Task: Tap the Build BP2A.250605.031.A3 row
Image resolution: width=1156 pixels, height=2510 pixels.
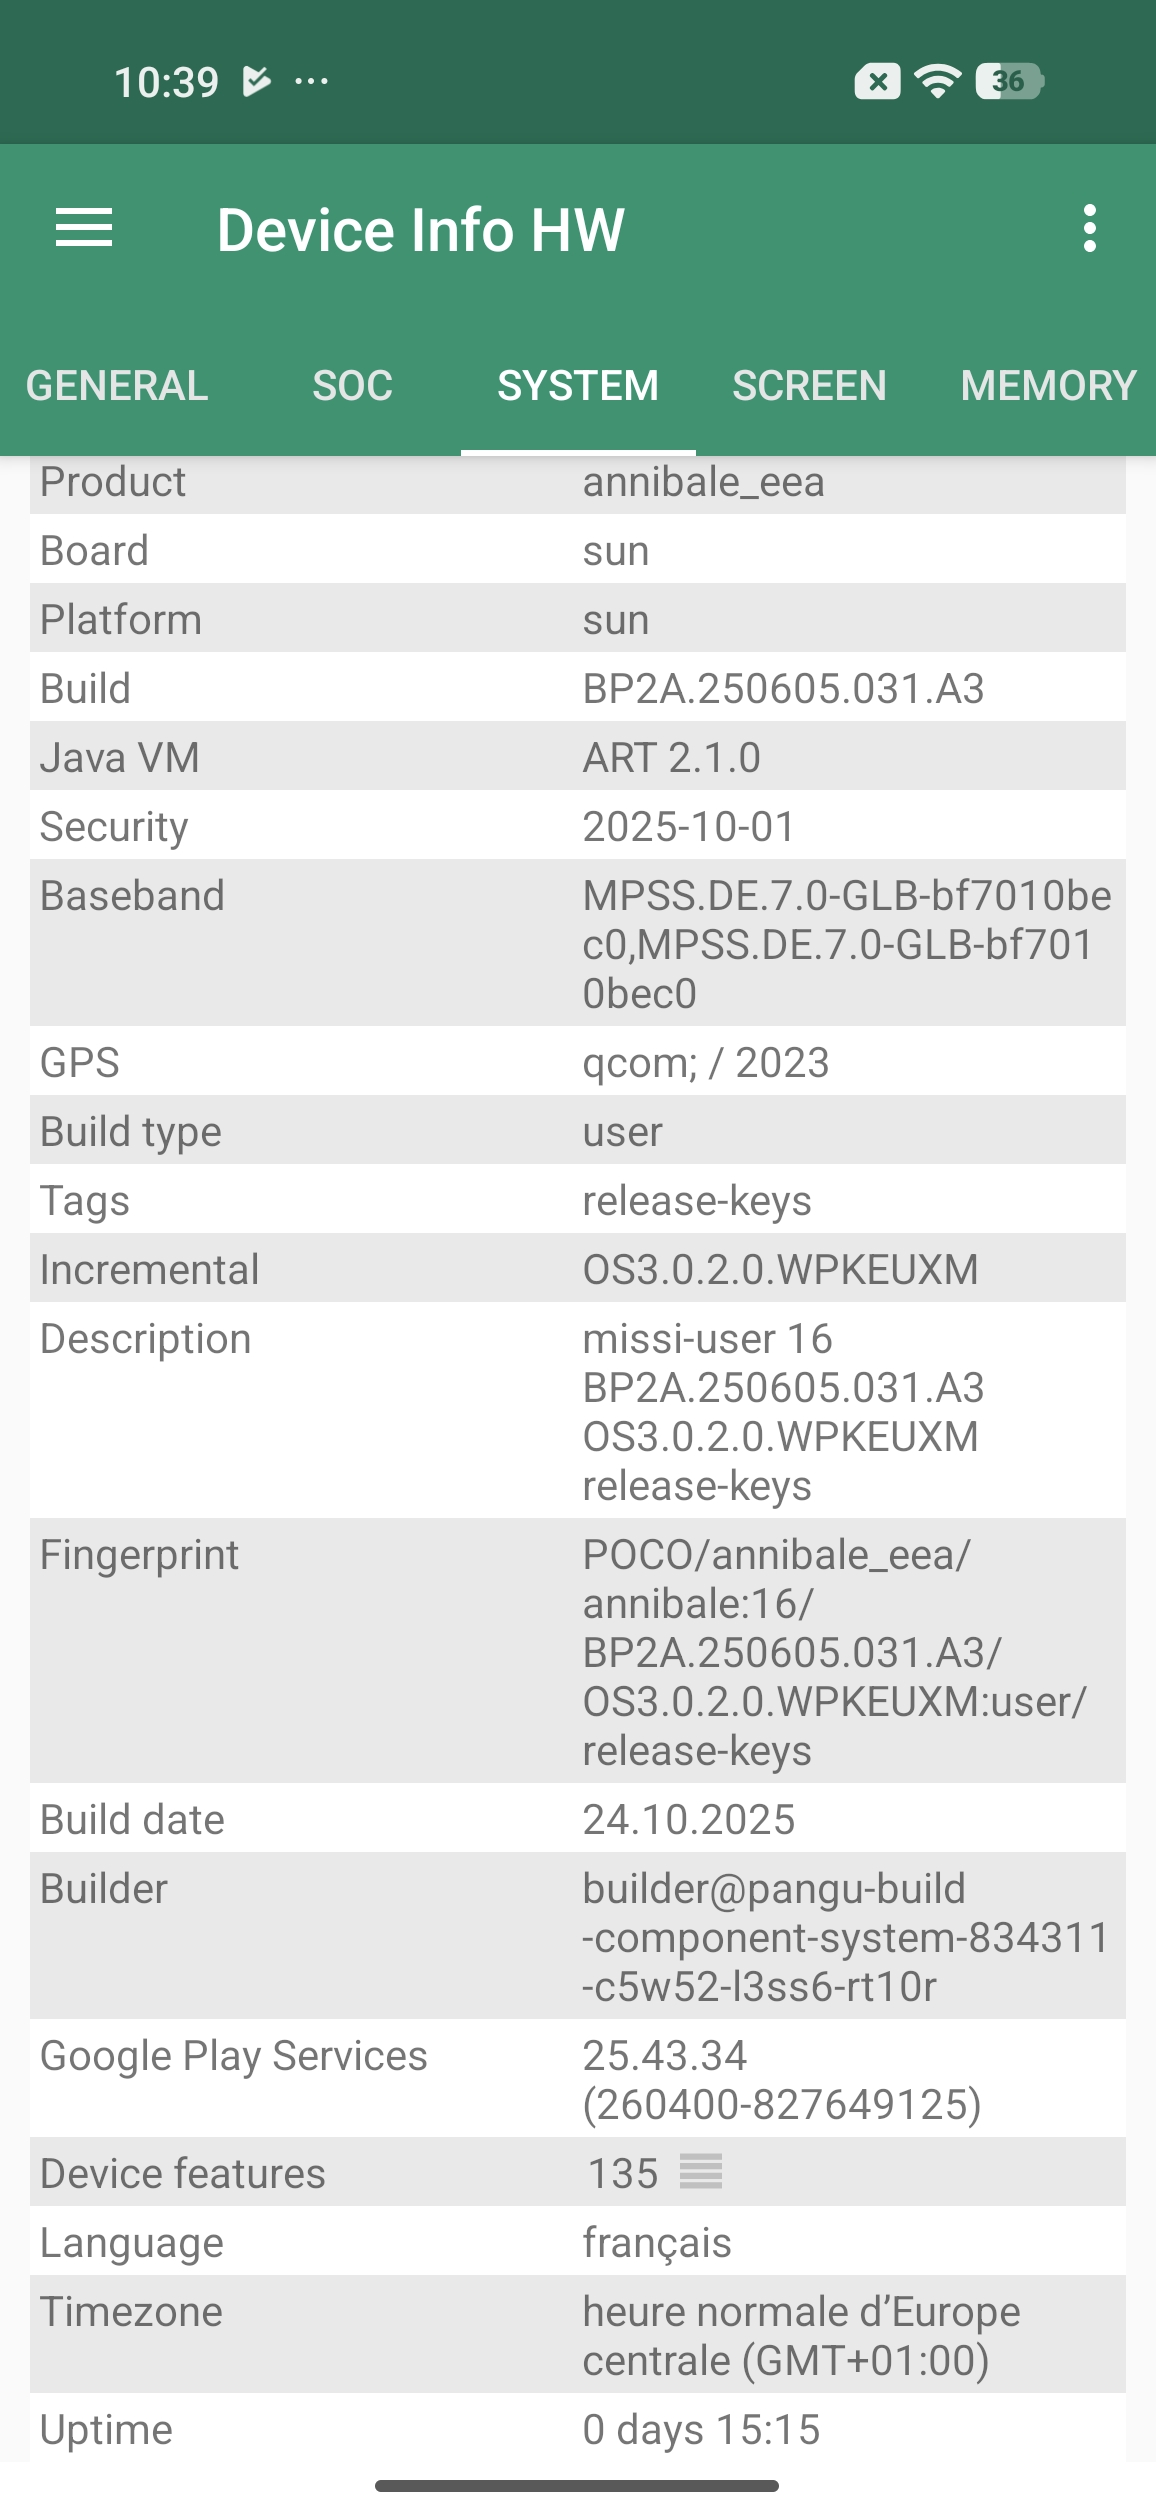Action: click(783, 689)
